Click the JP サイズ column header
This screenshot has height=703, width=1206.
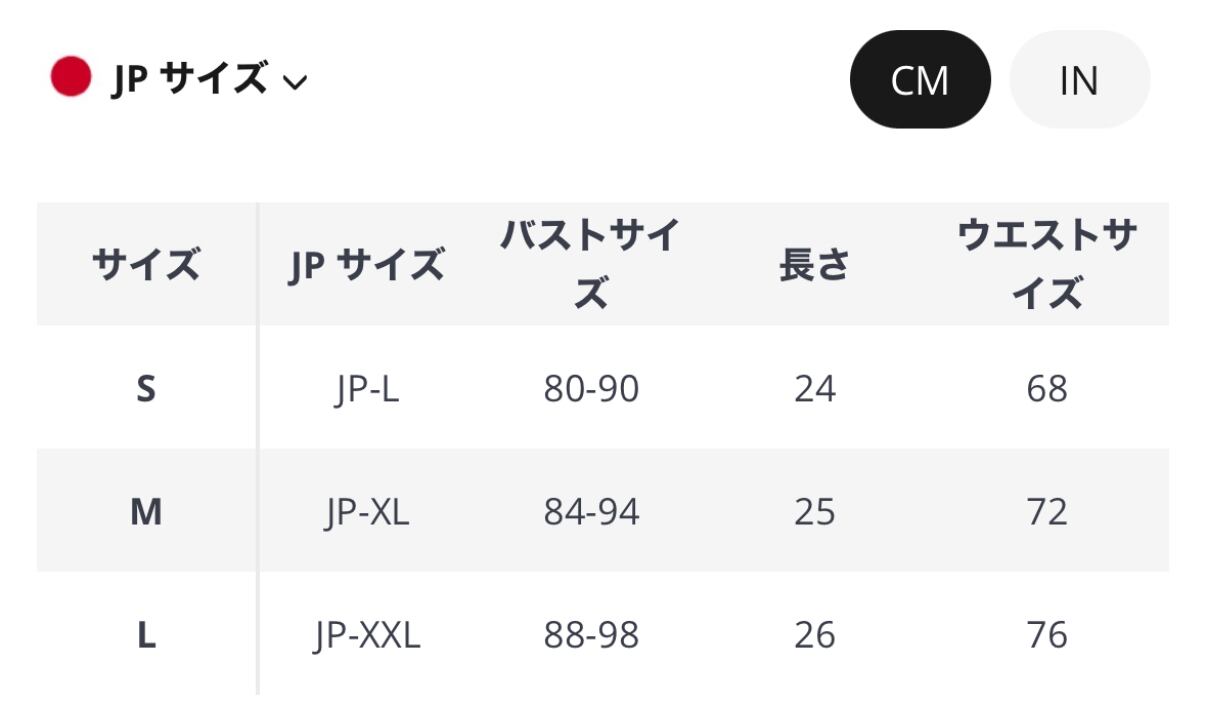366,265
